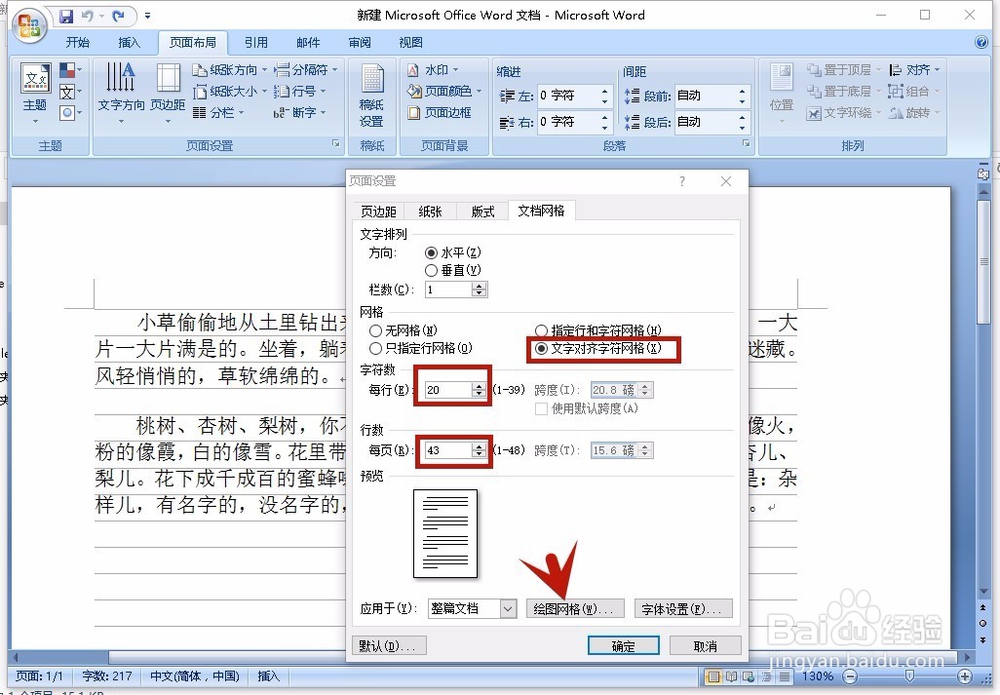Click dialog help question mark
This screenshot has width=1000, height=695.
pyautogui.click(x=682, y=182)
